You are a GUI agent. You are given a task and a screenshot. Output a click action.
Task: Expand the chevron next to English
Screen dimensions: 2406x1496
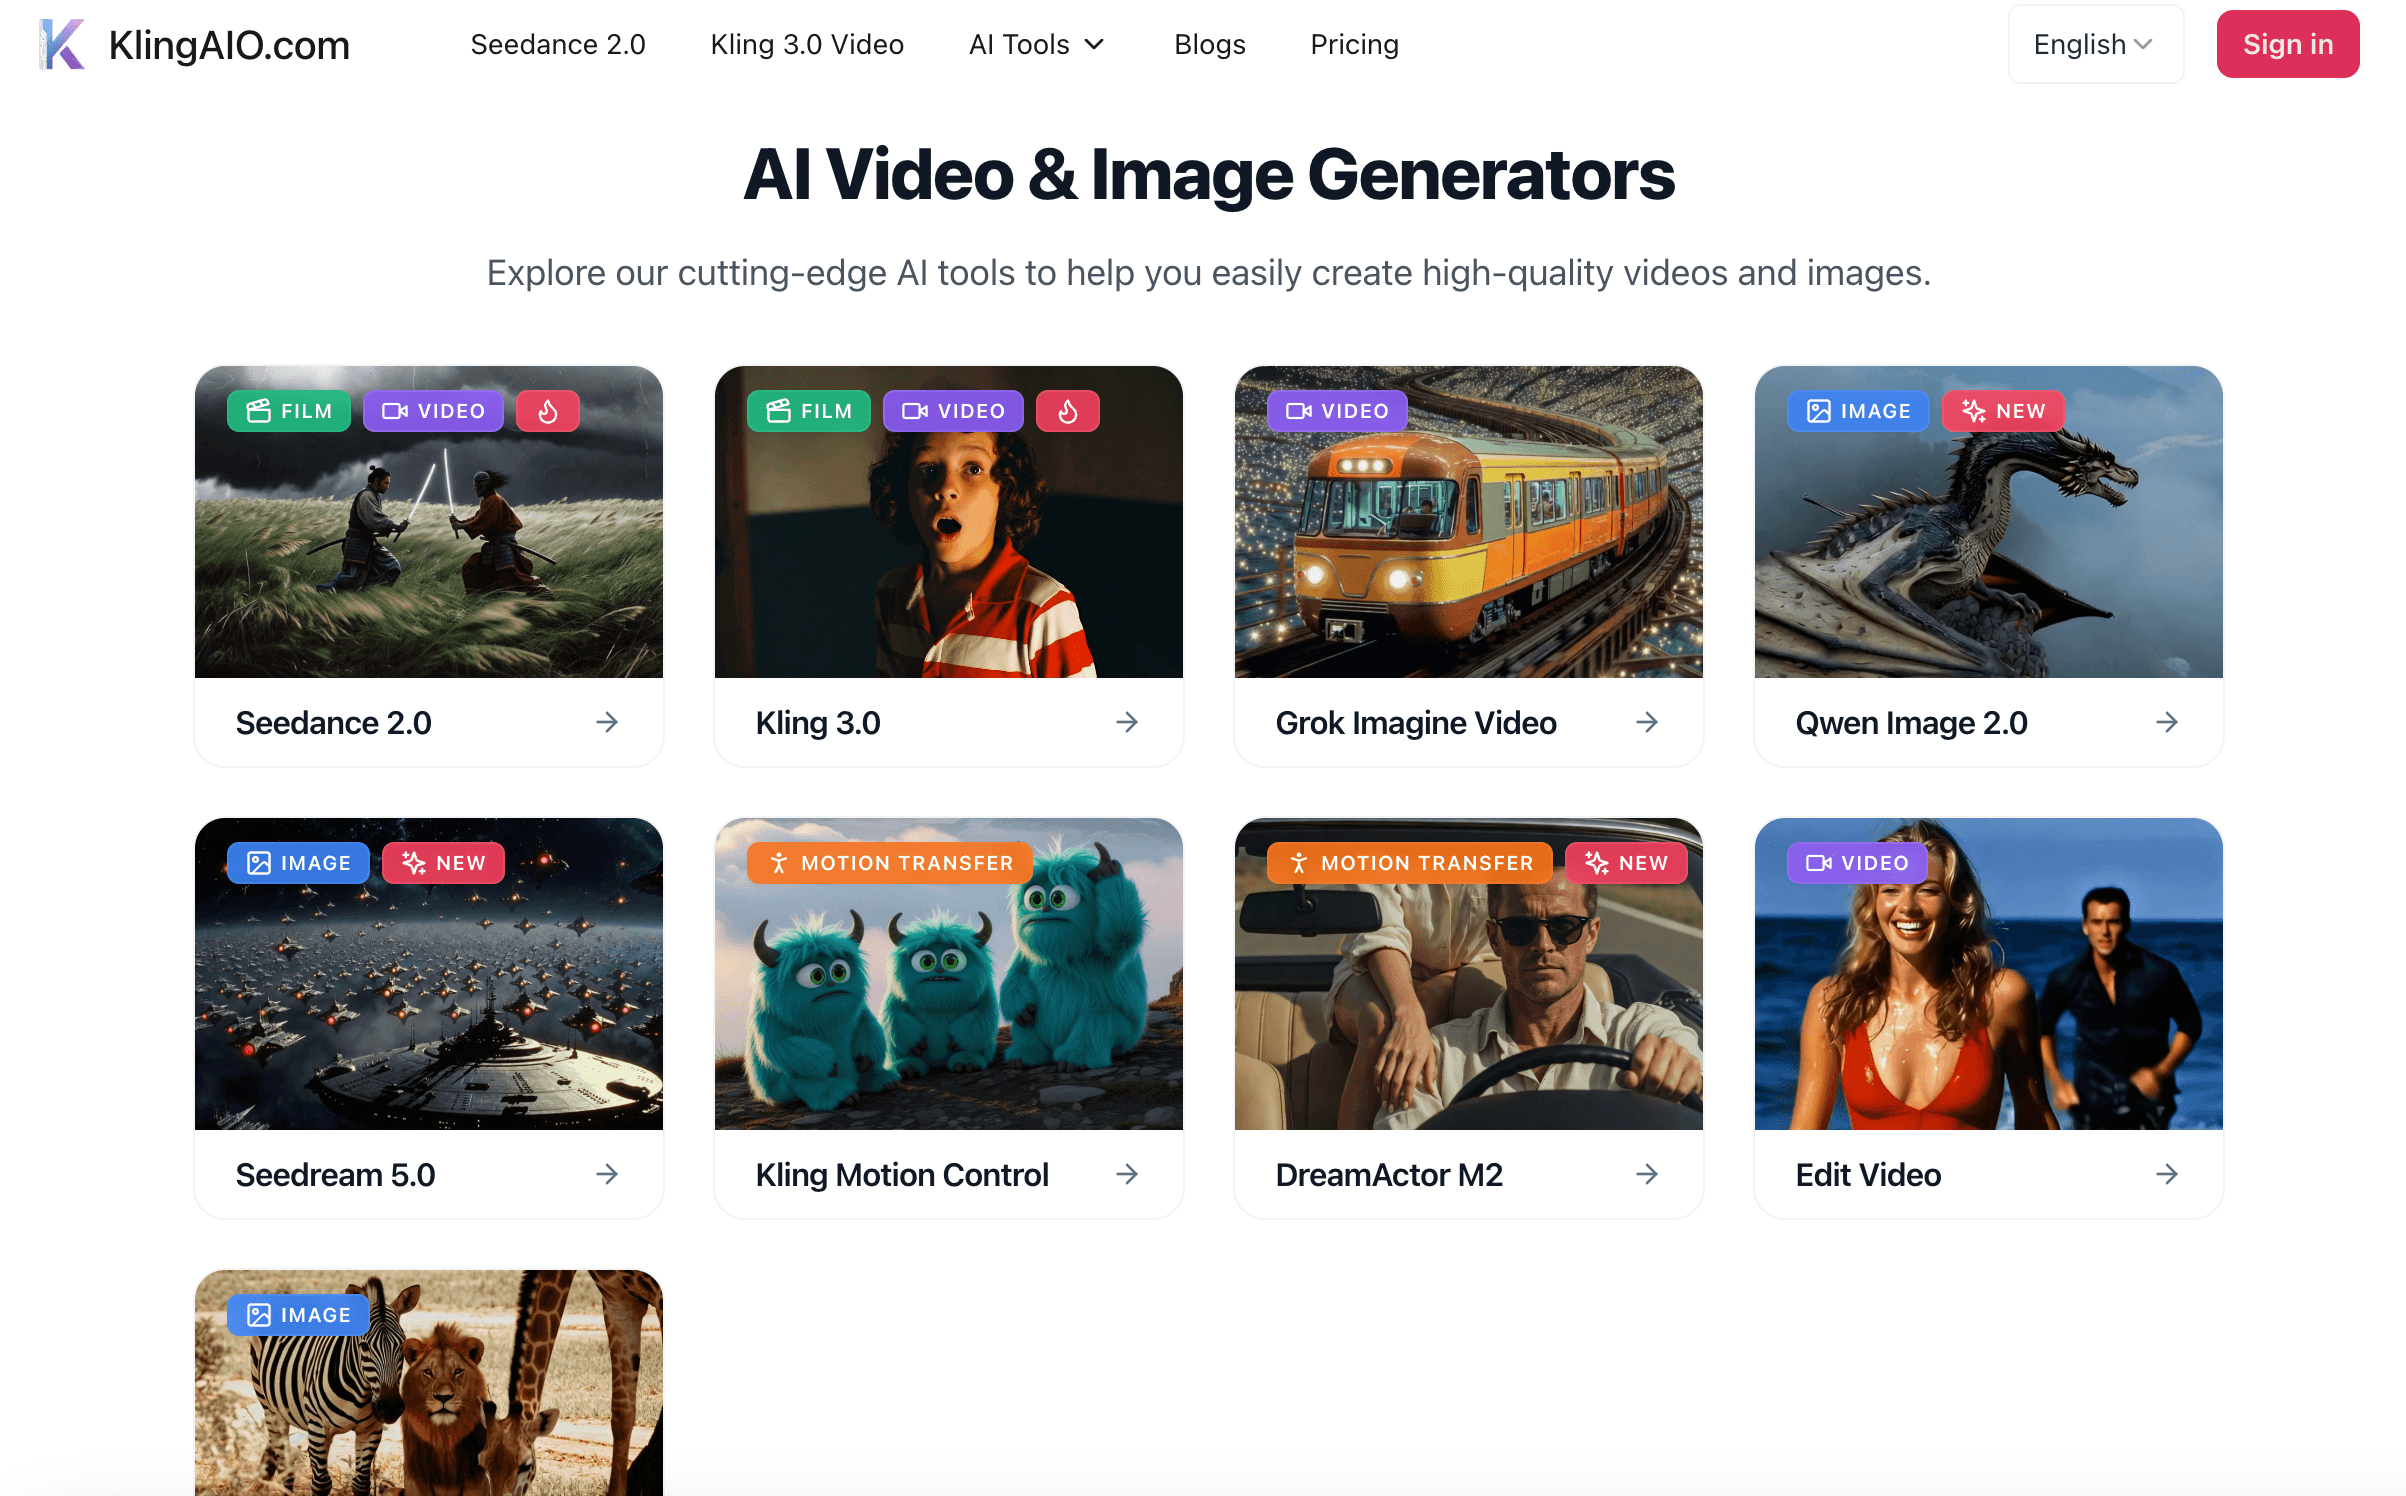tap(2143, 44)
